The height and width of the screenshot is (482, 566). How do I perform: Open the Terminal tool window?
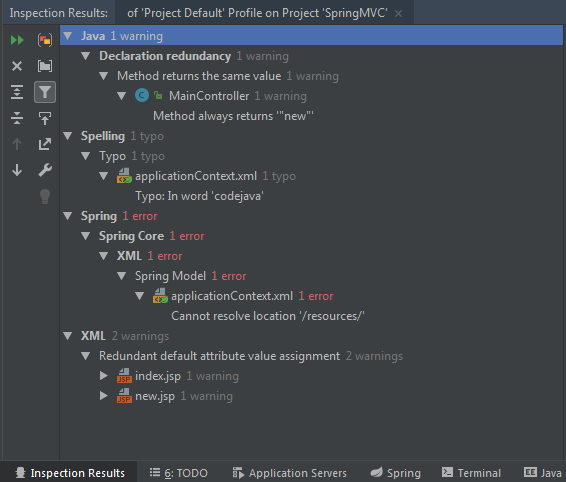[x=471, y=473]
